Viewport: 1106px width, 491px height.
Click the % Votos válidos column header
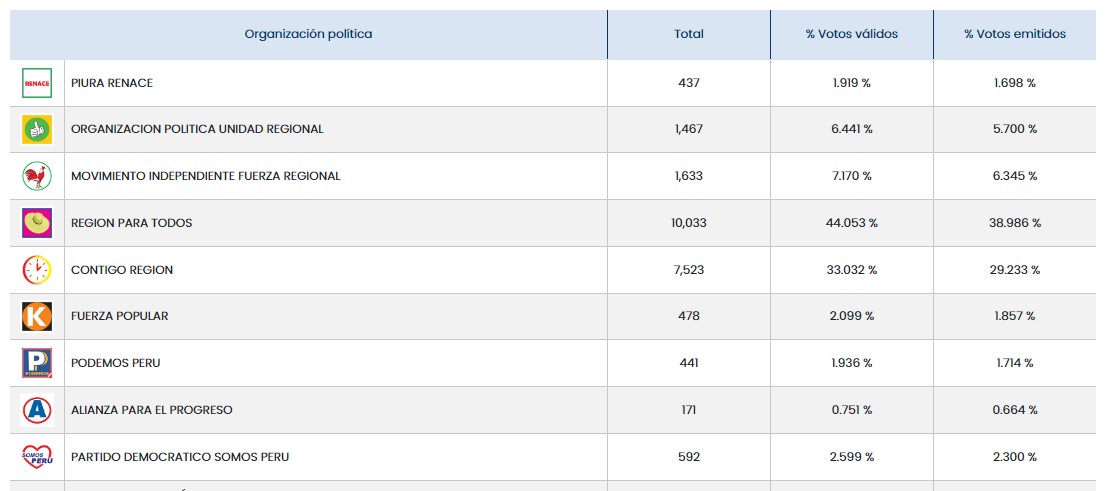click(851, 34)
